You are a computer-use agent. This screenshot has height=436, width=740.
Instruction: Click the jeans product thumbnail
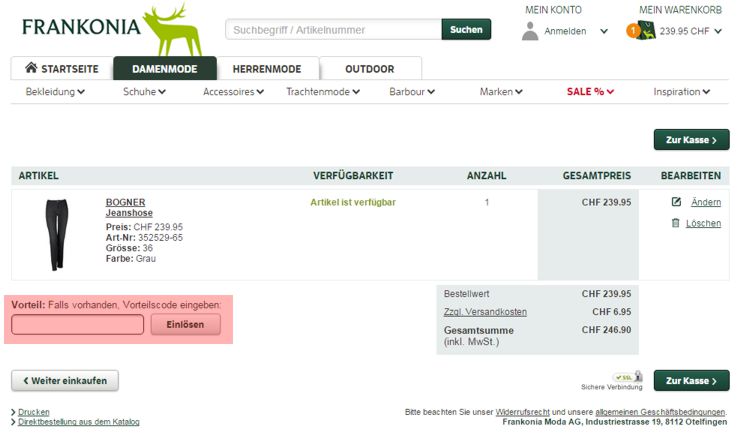(x=57, y=234)
